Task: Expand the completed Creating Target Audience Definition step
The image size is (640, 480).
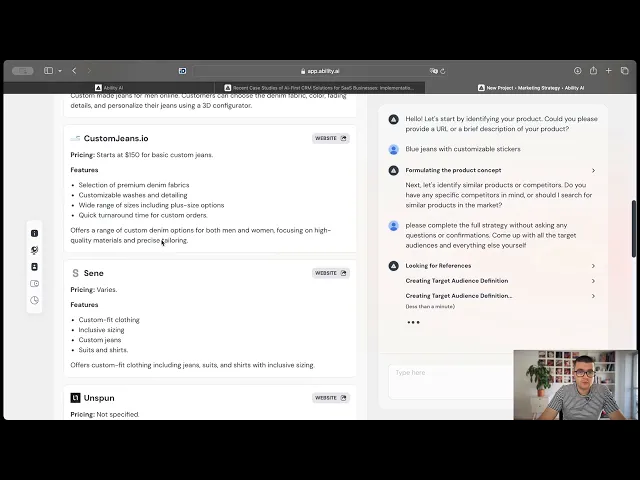Action: pos(593,281)
